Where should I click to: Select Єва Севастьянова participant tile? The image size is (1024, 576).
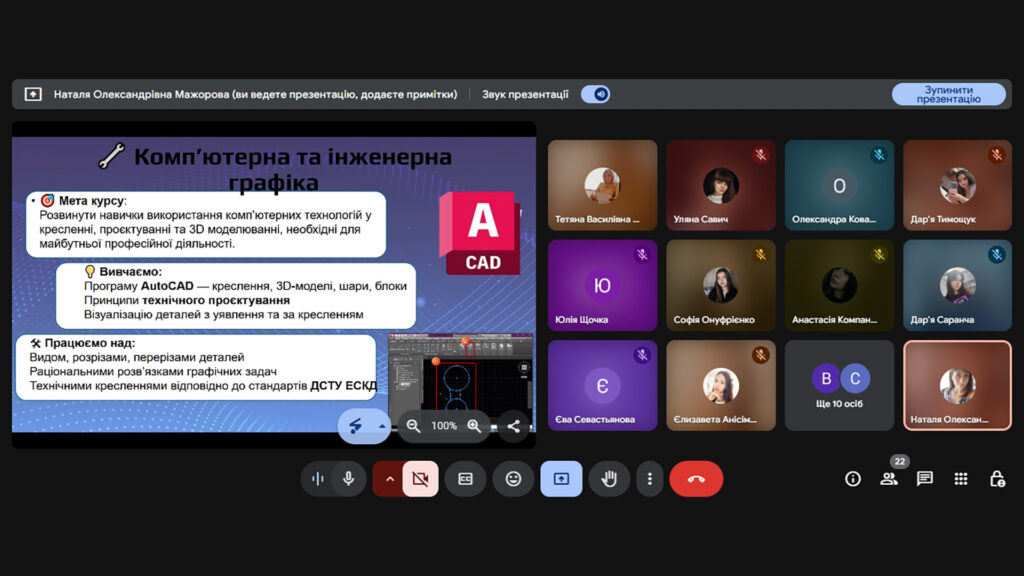coord(602,385)
